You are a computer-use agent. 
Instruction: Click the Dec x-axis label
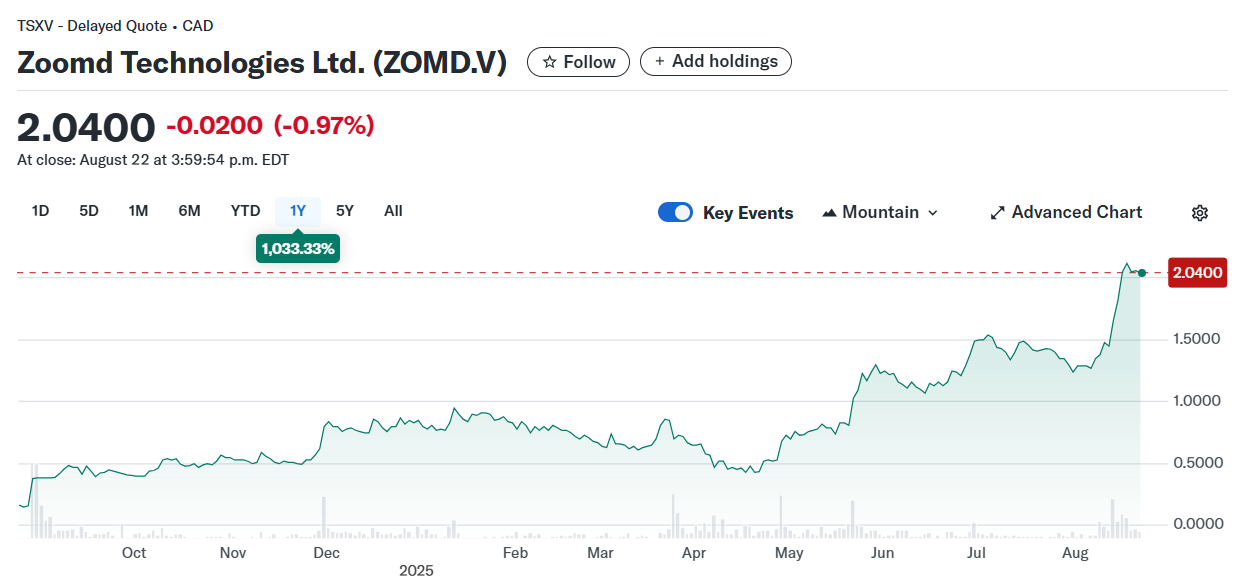[x=326, y=553]
